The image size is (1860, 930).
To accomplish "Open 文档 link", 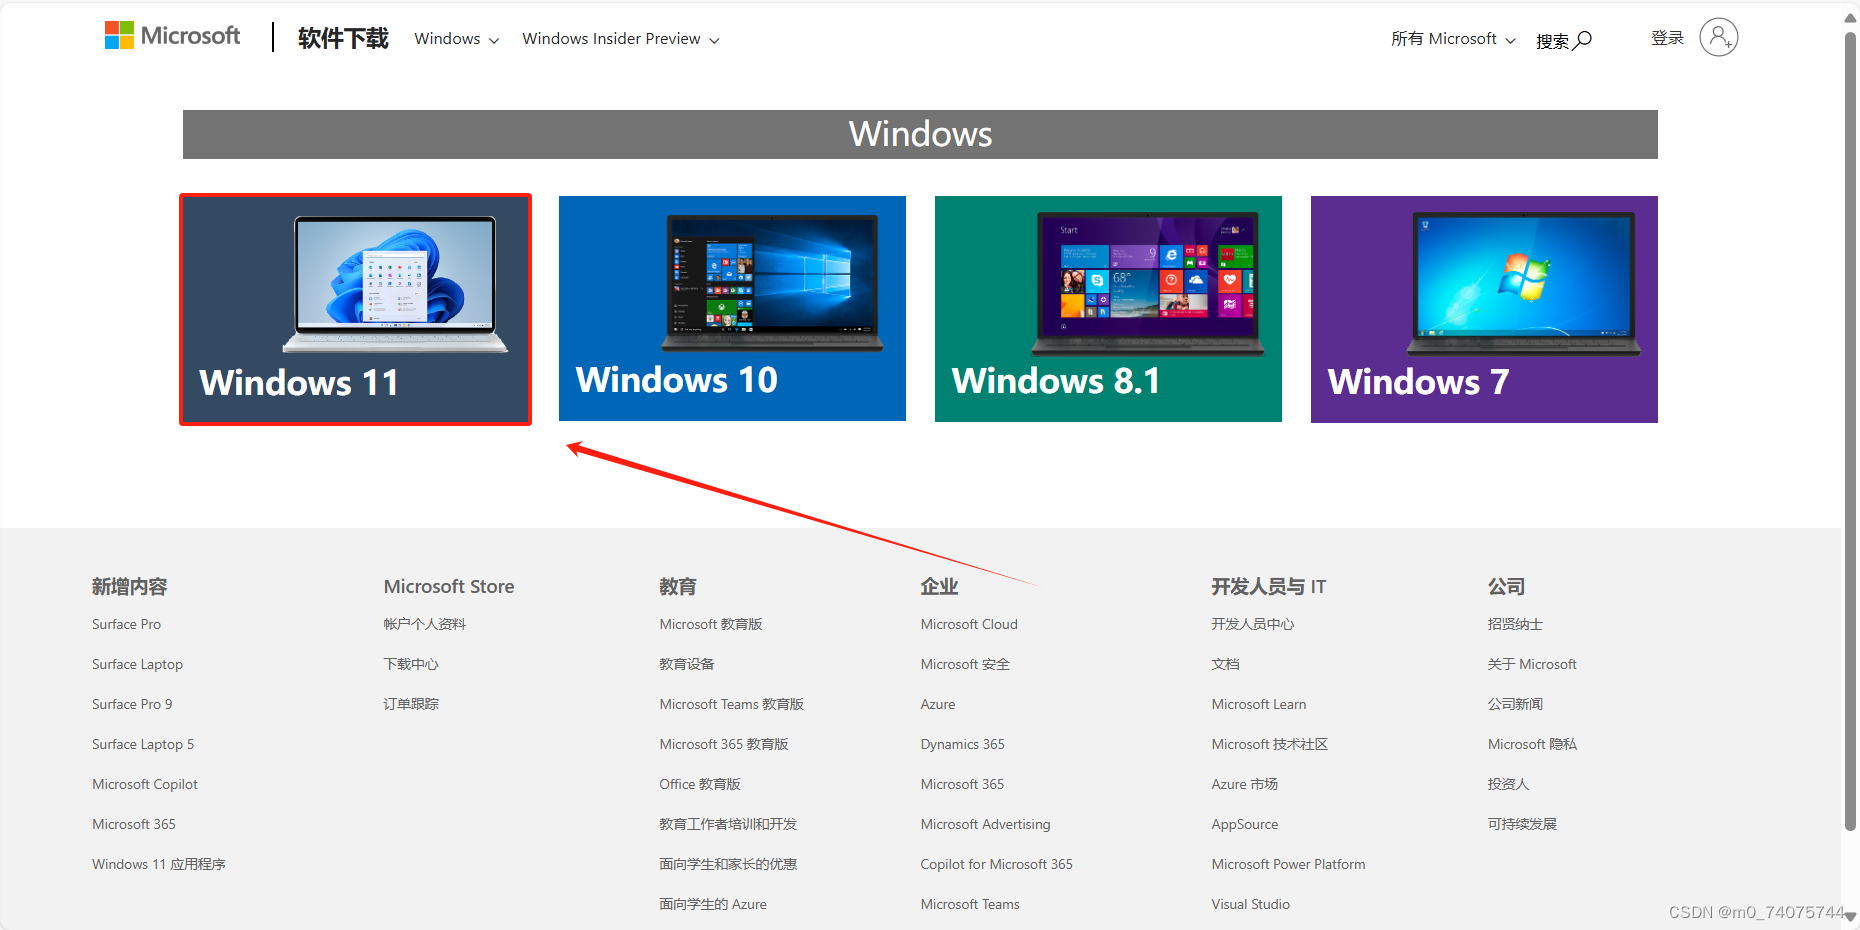I will click(x=1226, y=664).
